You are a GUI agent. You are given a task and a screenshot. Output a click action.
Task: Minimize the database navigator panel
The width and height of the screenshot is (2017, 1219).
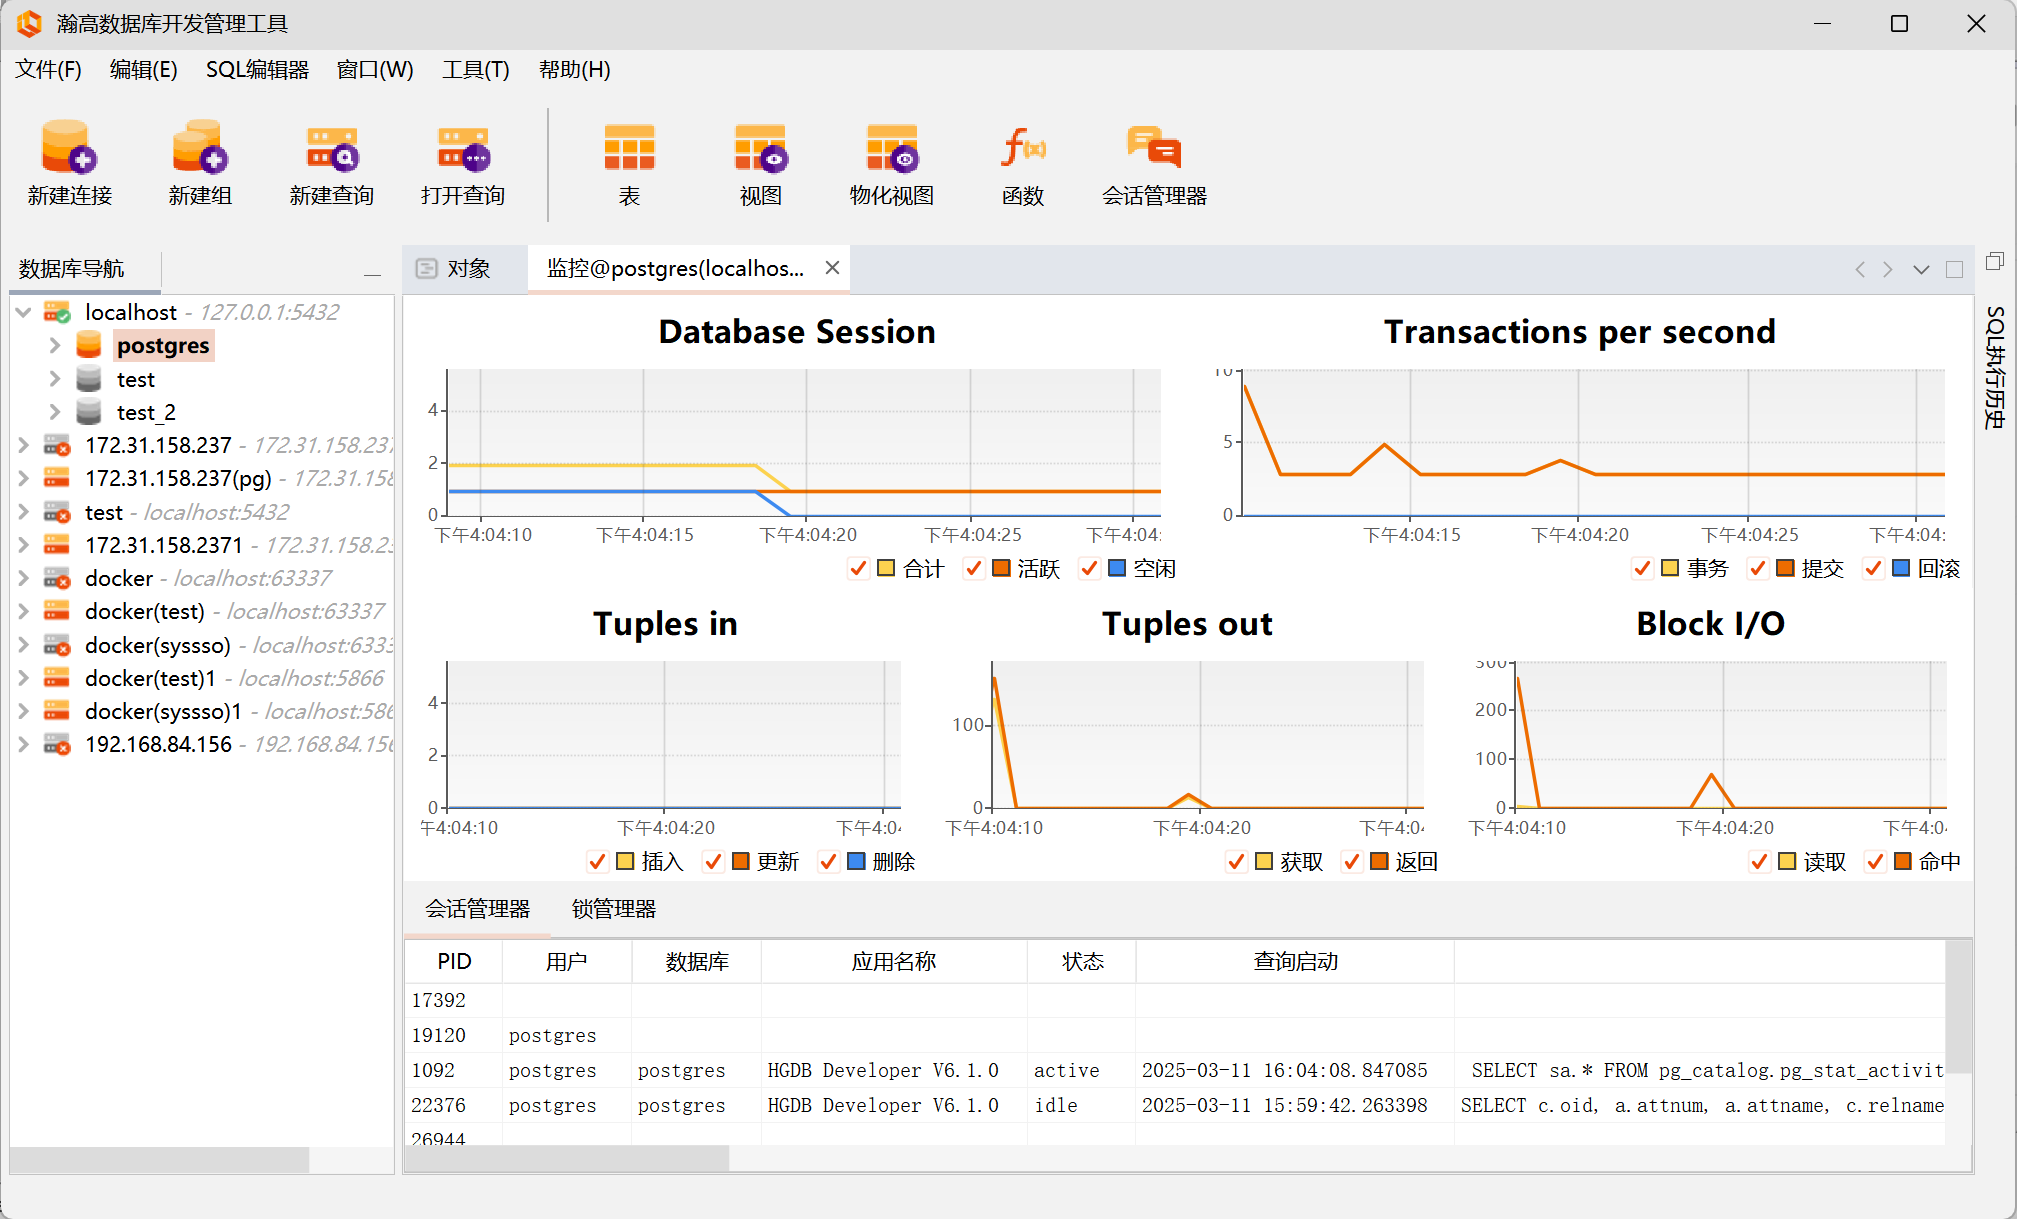[372, 272]
